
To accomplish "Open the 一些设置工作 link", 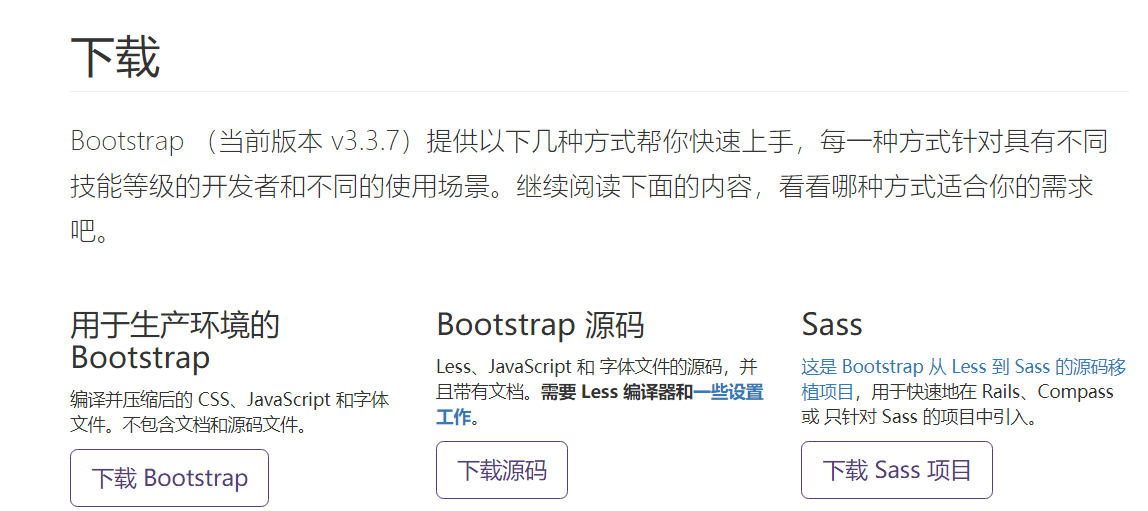I will [599, 405].
